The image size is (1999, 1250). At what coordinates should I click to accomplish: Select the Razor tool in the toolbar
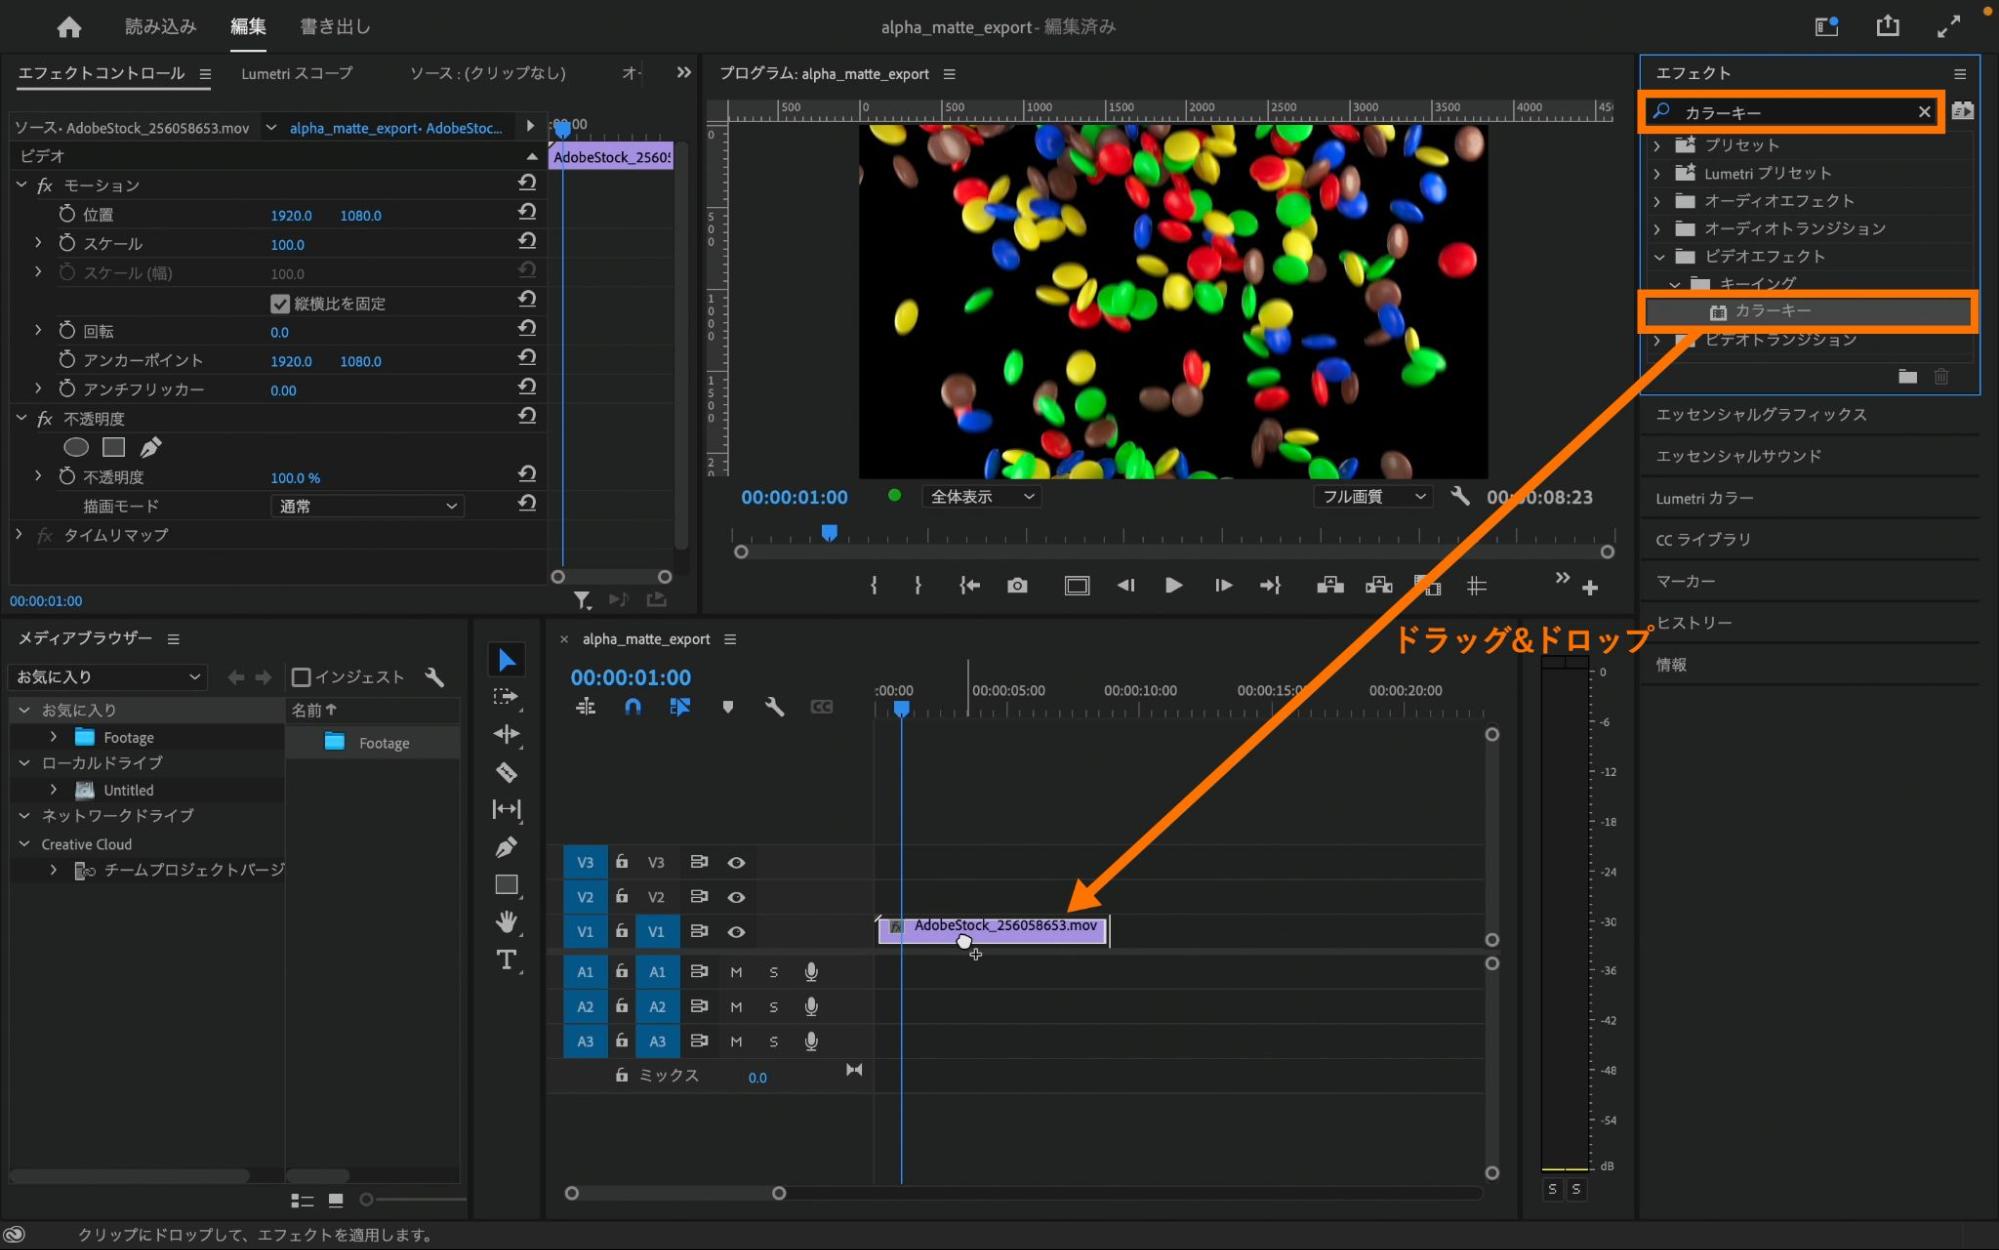click(506, 772)
